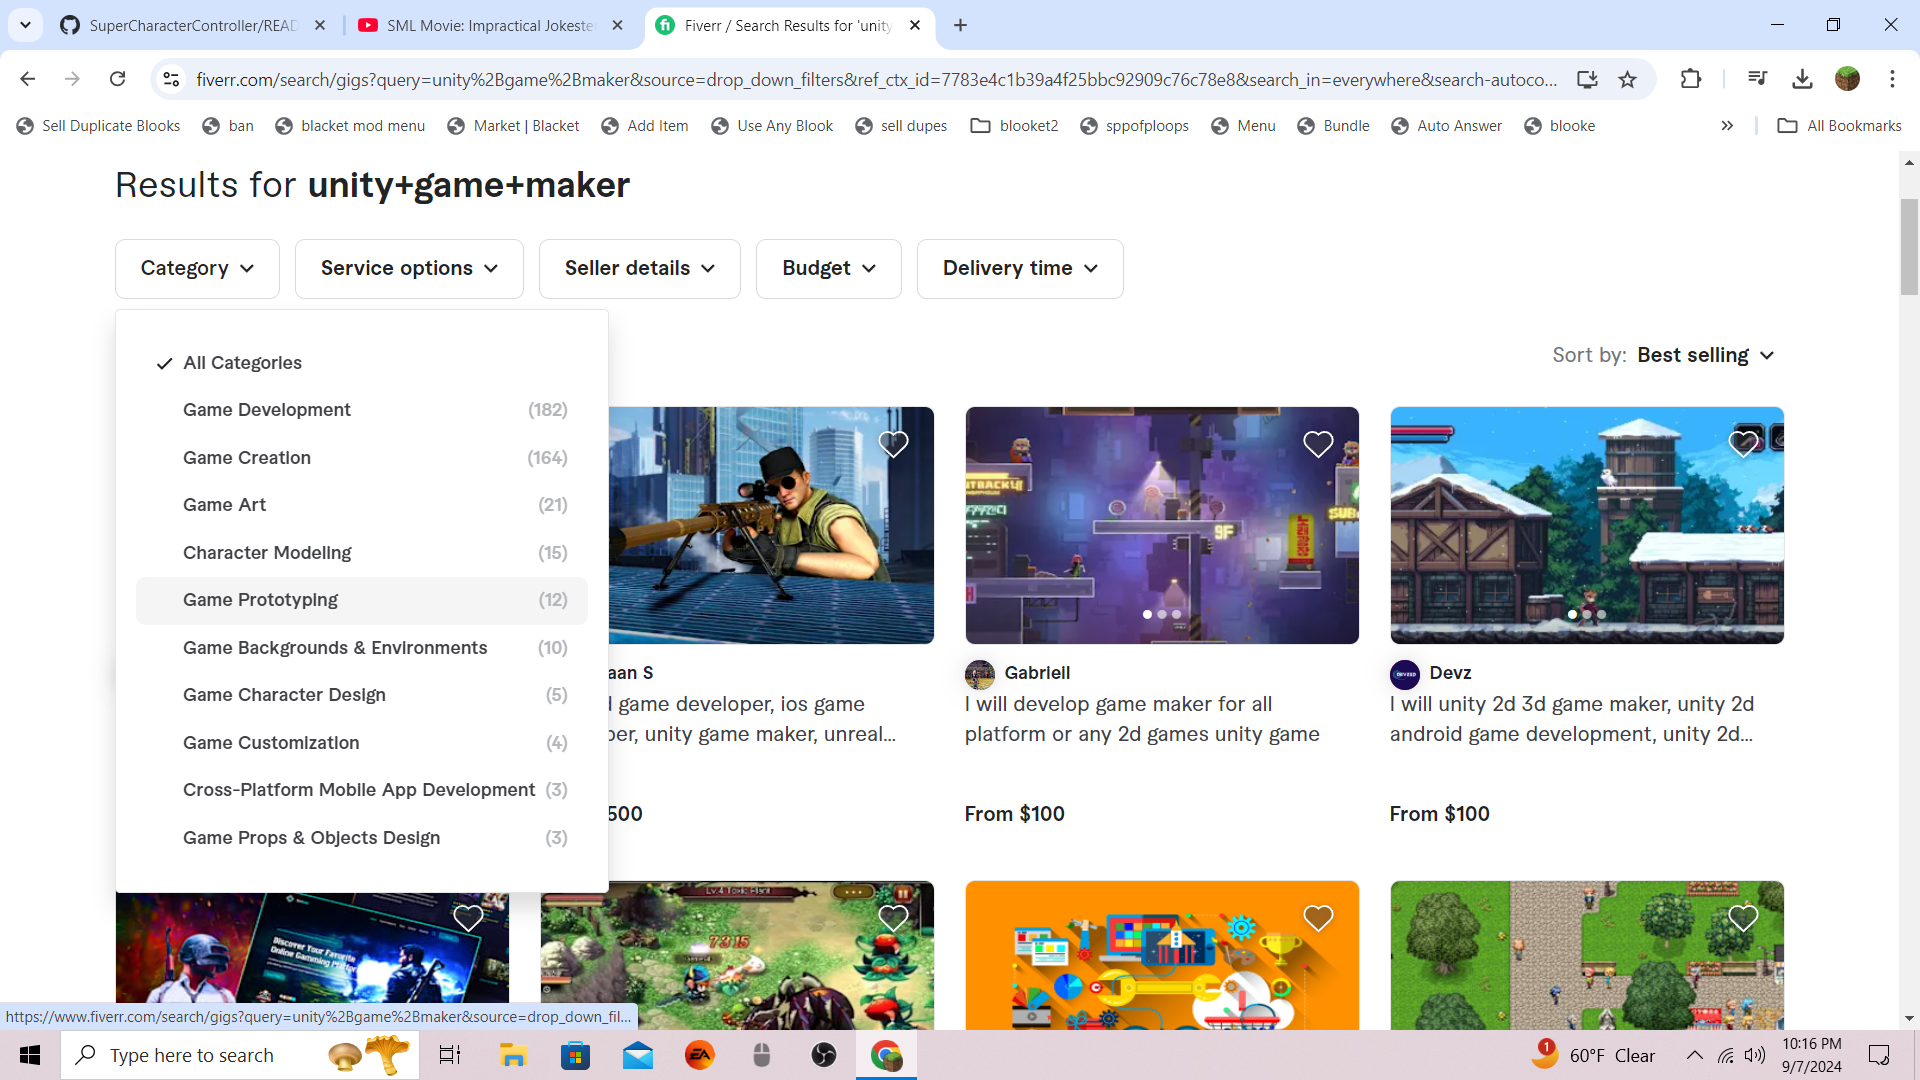The height and width of the screenshot is (1080, 1920).
Task: Expand the Service options filter
Action: (x=409, y=268)
